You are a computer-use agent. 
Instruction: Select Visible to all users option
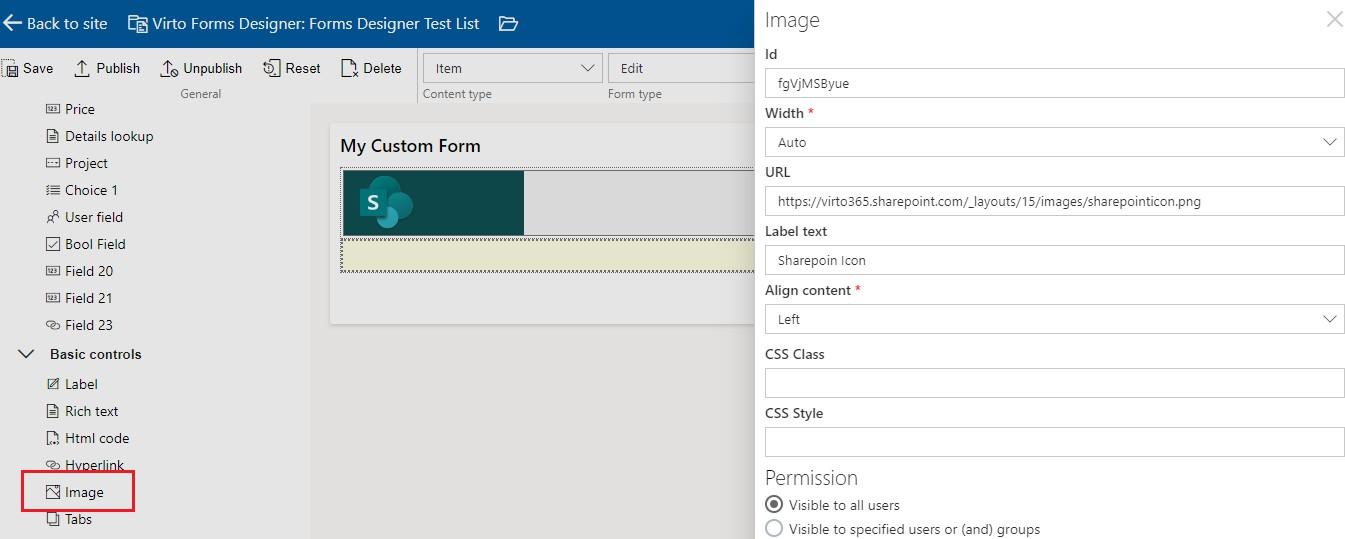pos(774,505)
